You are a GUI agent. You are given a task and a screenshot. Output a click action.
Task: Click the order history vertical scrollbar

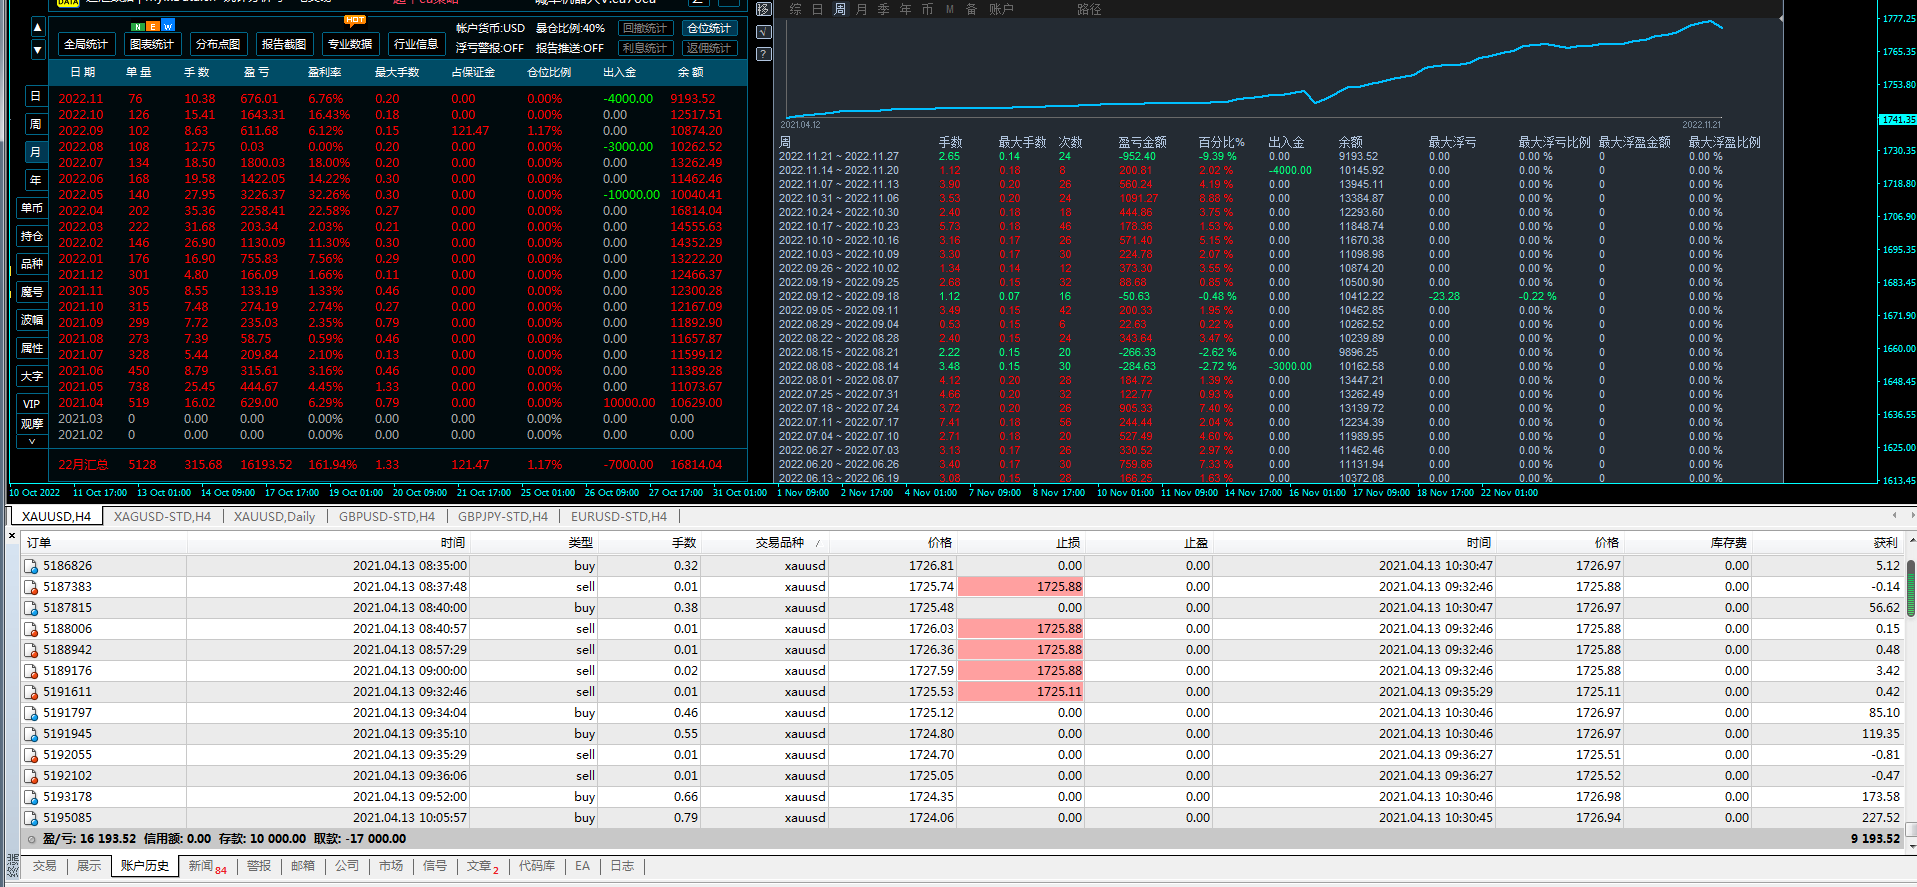tap(1910, 590)
